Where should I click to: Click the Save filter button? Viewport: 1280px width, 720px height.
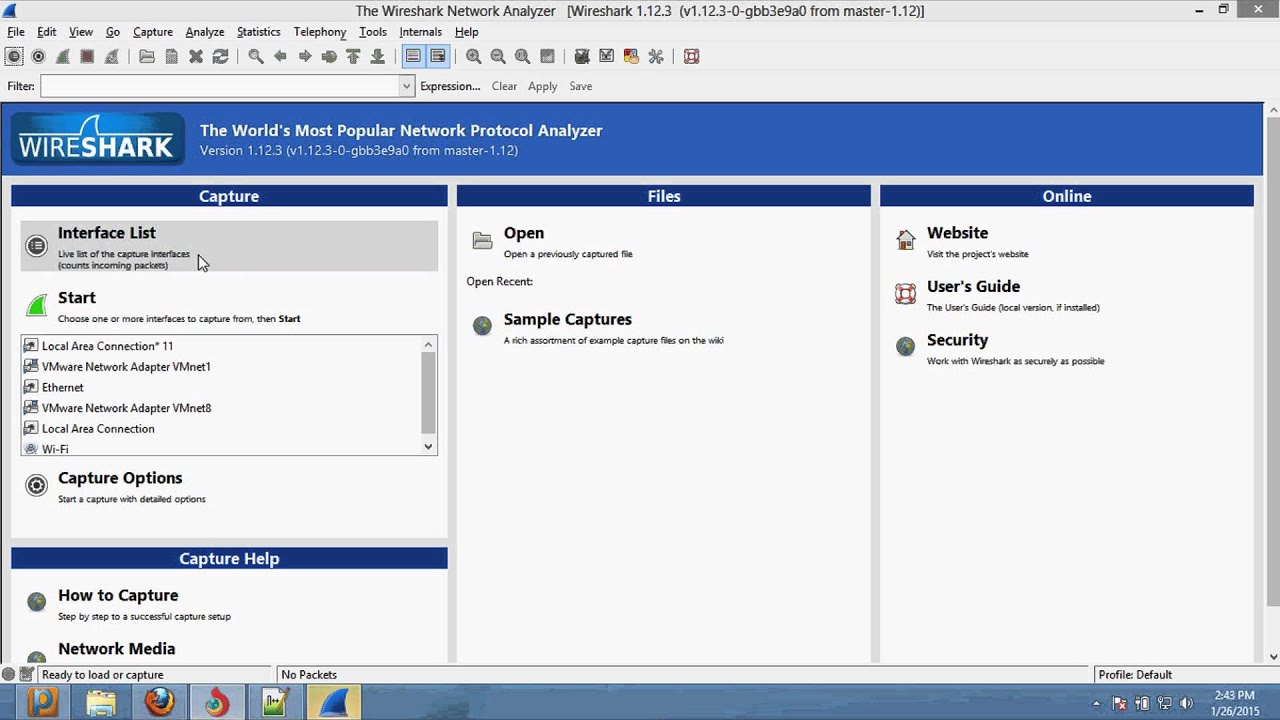tap(581, 86)
